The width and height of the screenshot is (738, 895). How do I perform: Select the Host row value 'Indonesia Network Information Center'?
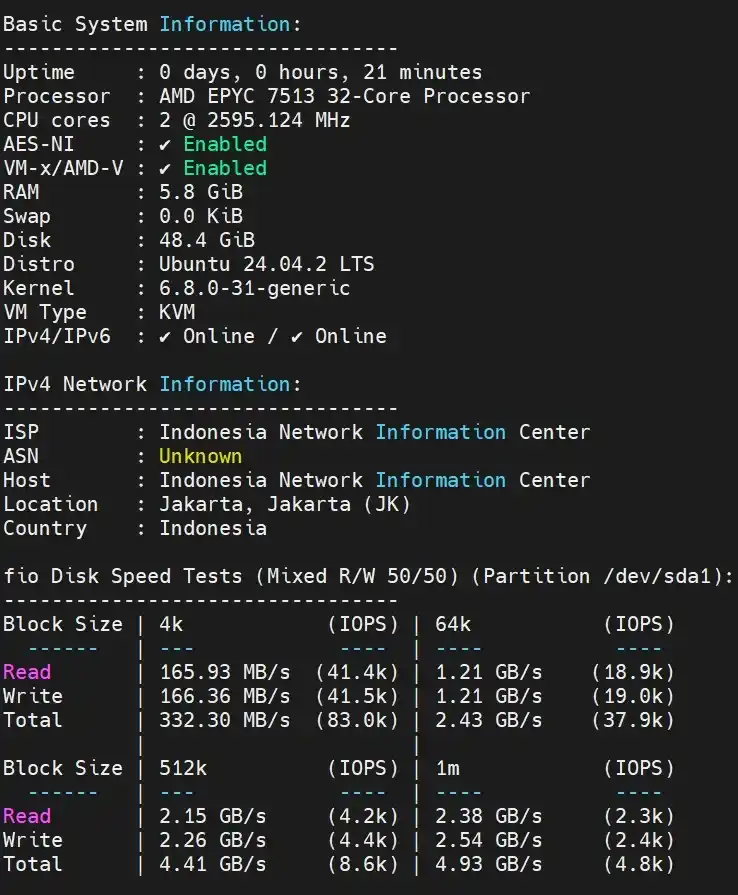(x=374, y=480)
